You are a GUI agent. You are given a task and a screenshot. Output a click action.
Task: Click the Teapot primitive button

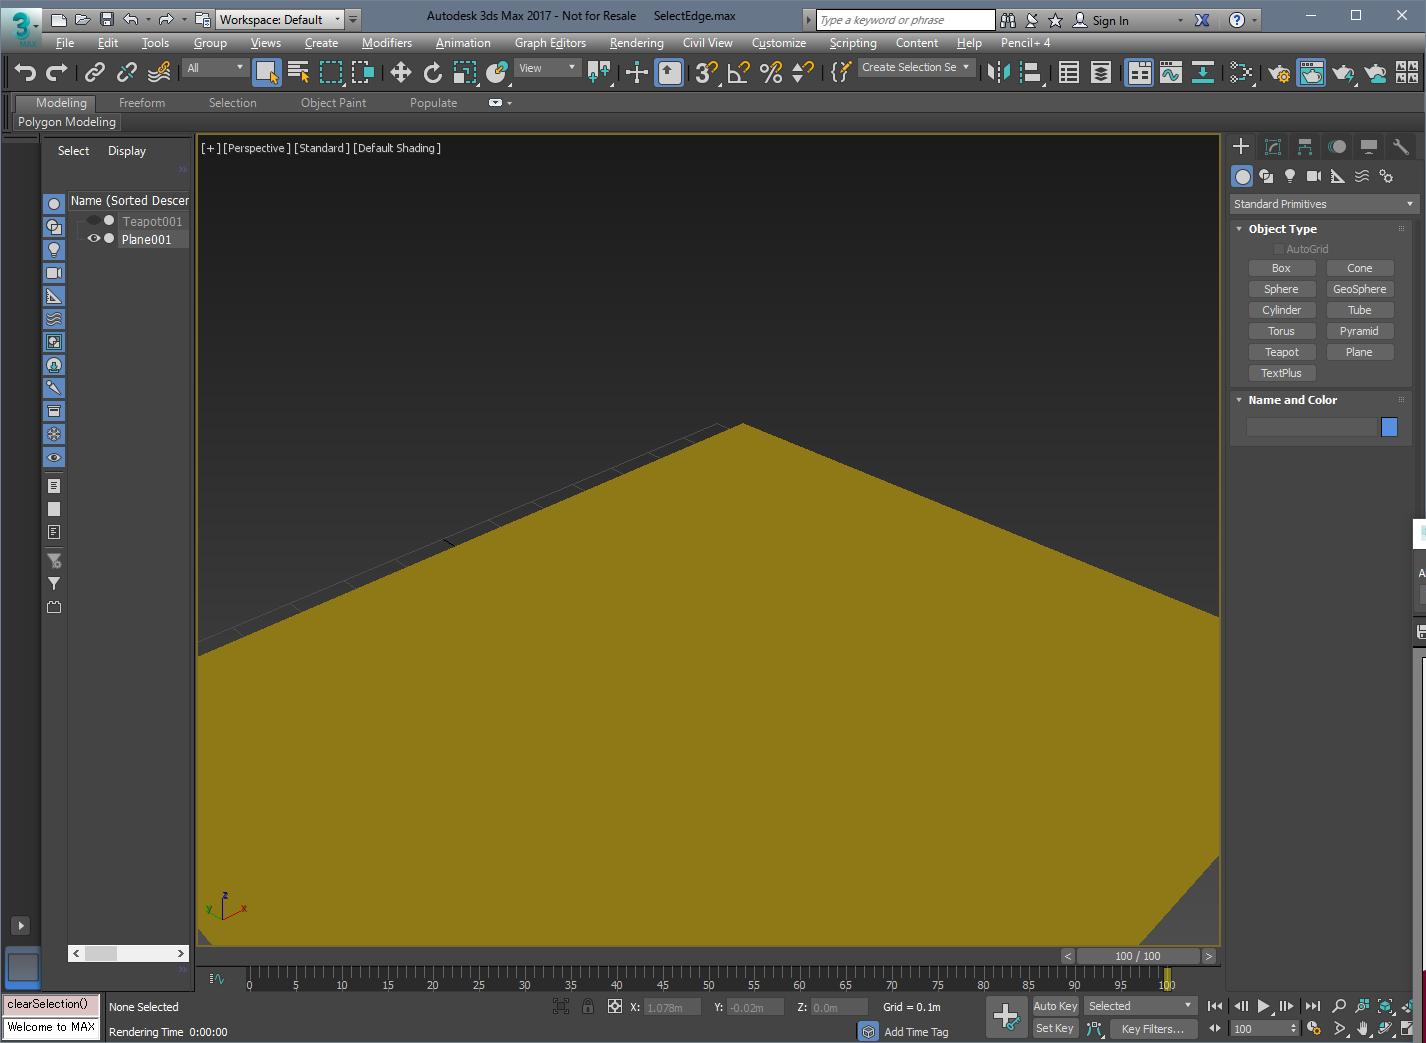(1281, 352)
